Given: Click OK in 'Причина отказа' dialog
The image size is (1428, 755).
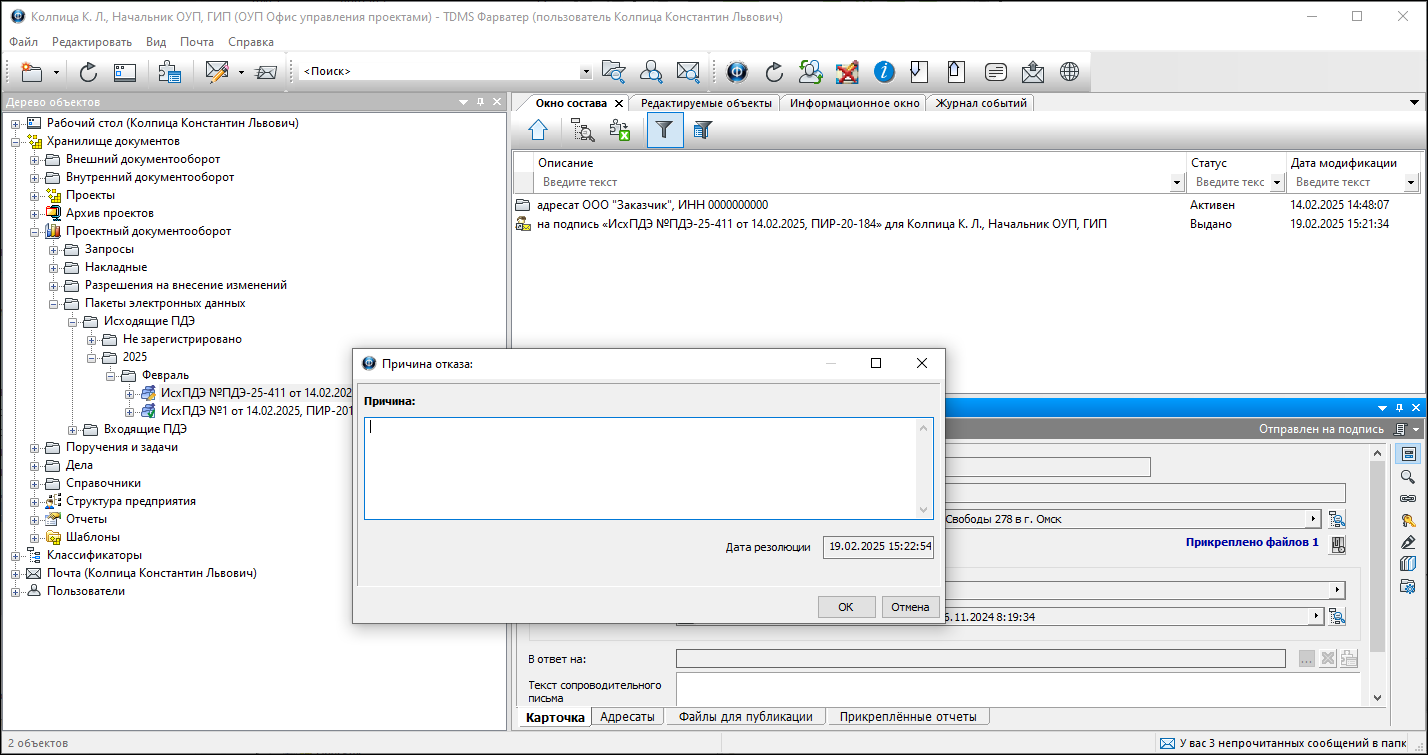Looking at the screenshot, I should [846, 607].
